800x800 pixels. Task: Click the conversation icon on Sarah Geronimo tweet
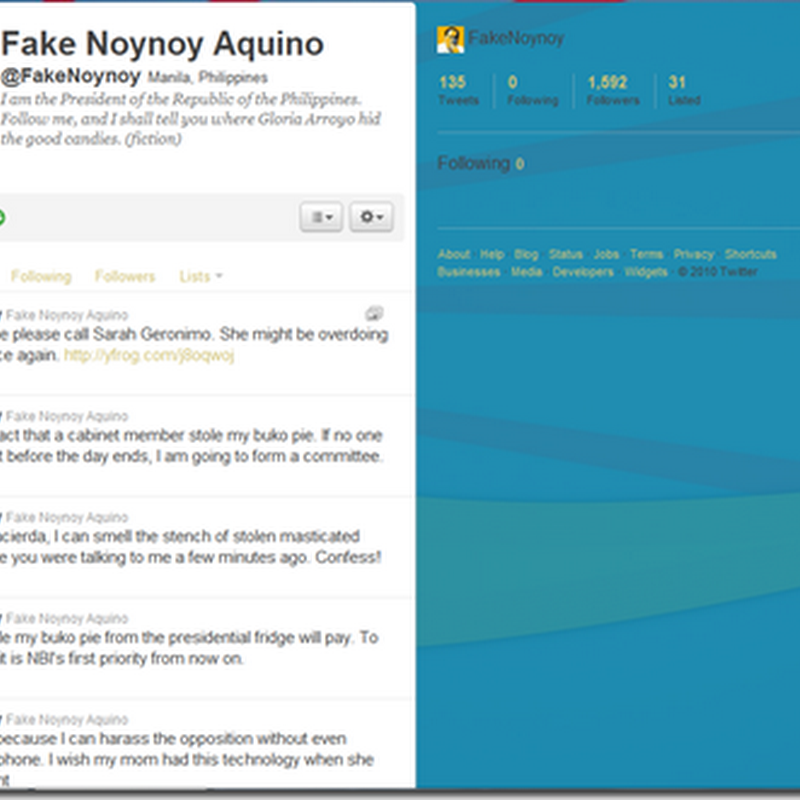(x=374, y=313)
